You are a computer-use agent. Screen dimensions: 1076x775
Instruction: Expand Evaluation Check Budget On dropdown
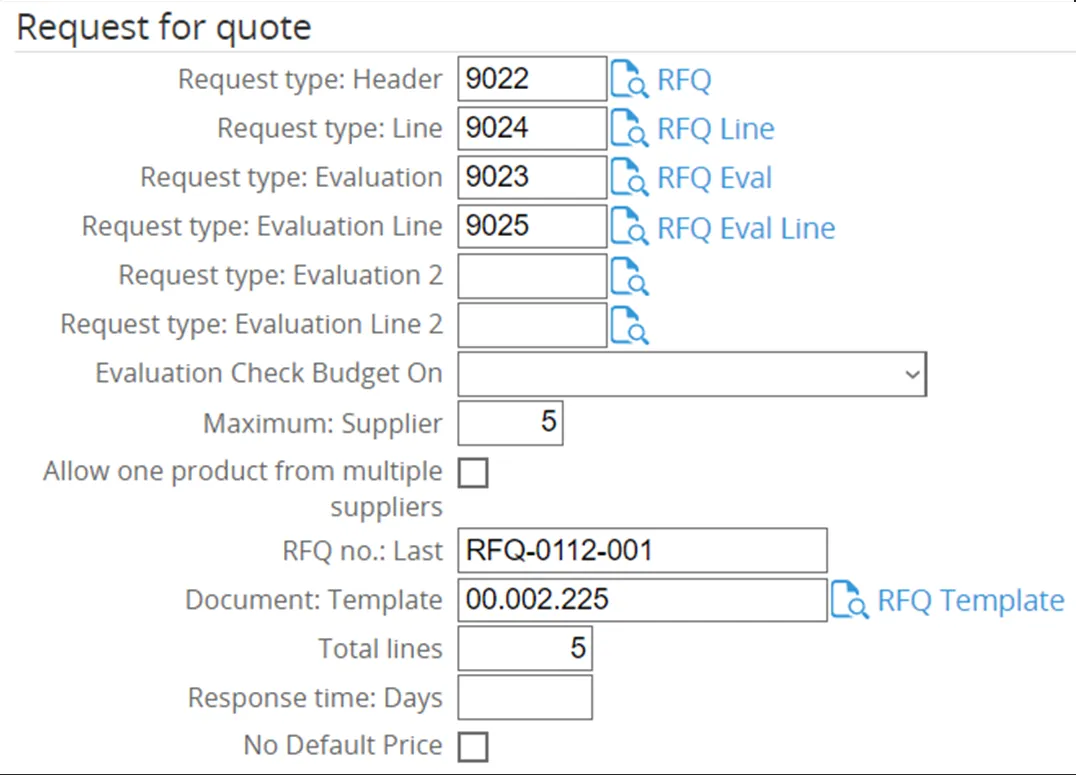click(x=691, y=373)
